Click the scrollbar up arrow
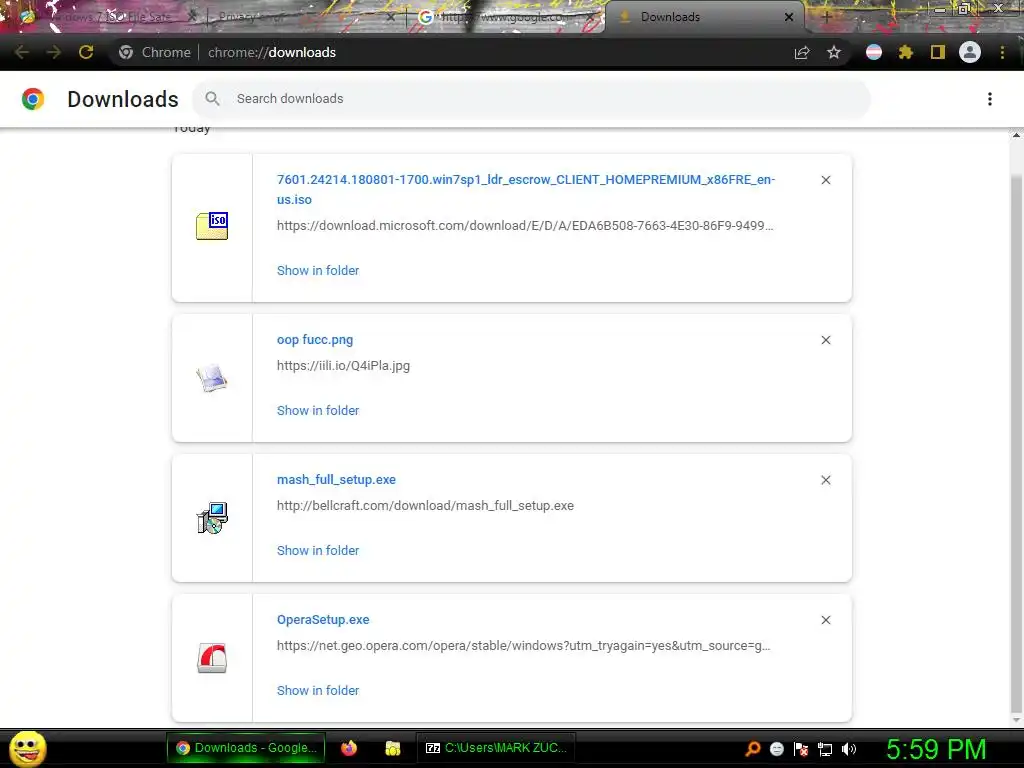This screenshot has width=1024, height=768. click(x=1016, y=135)
